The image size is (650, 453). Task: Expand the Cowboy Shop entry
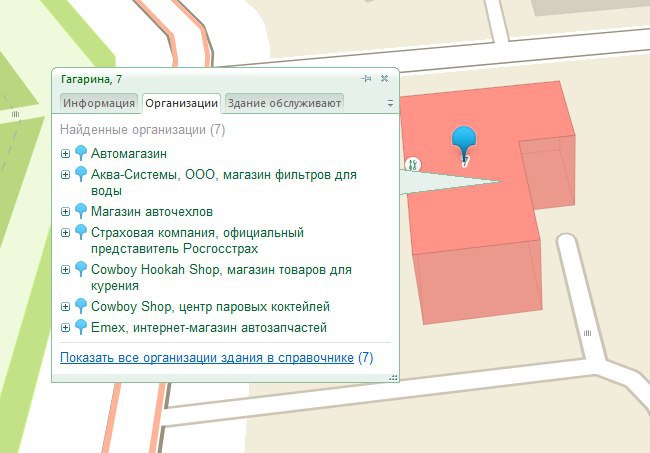point(65,307)
